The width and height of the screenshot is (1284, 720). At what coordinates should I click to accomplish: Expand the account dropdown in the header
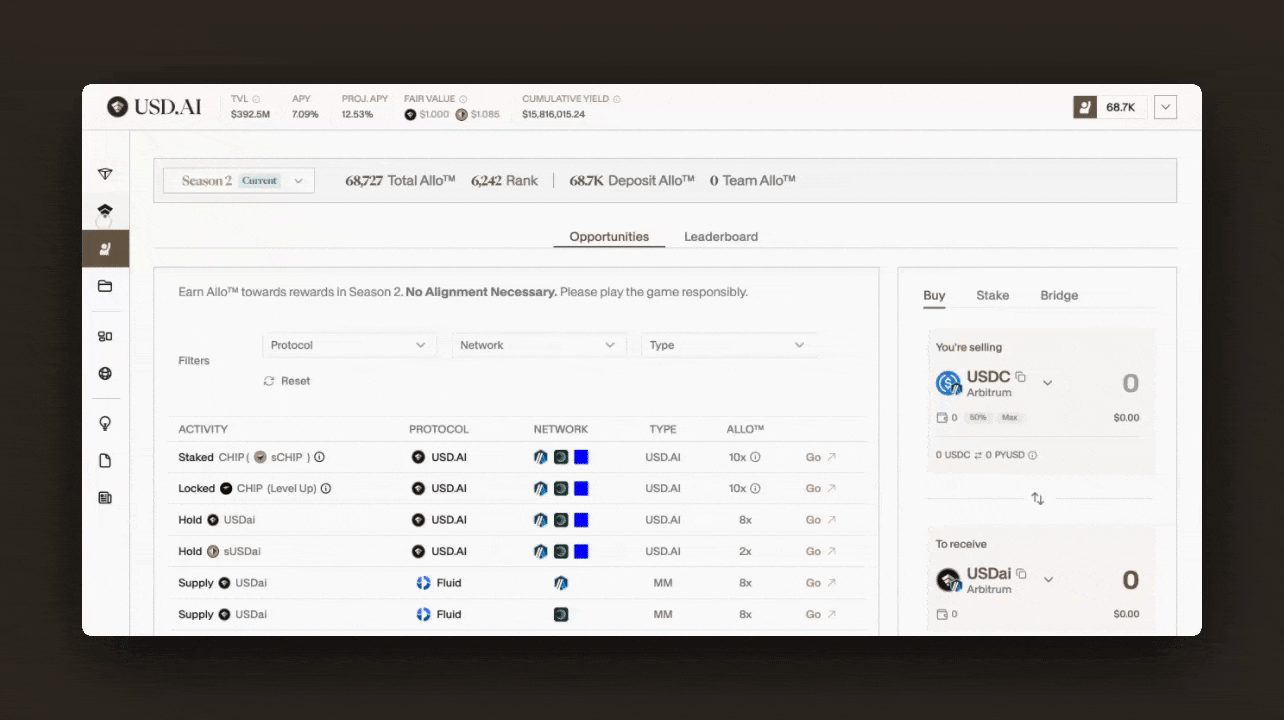point(1165,107)
